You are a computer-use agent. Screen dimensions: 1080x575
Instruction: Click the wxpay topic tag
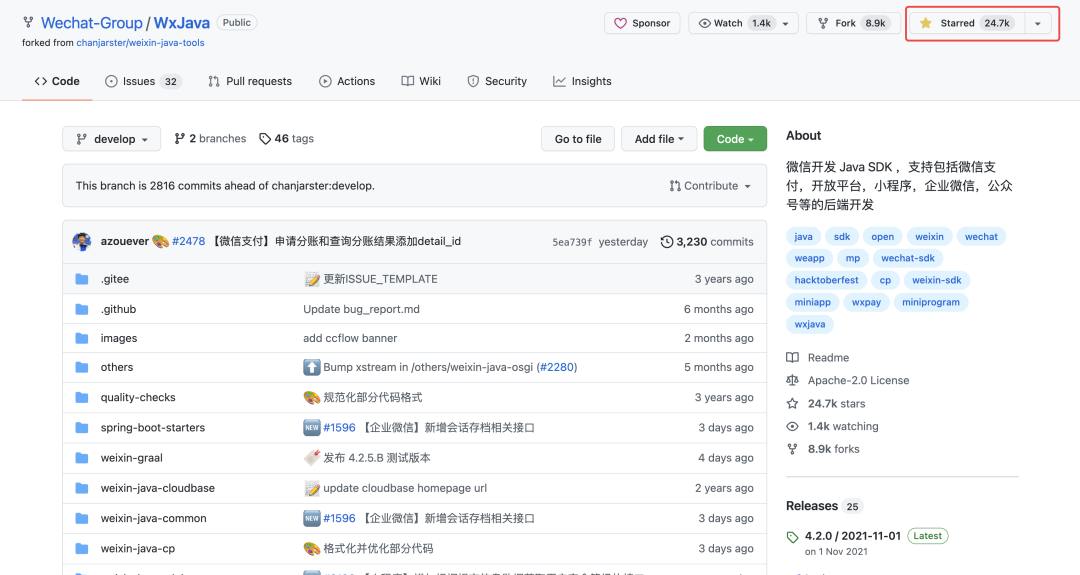[866, 302]
